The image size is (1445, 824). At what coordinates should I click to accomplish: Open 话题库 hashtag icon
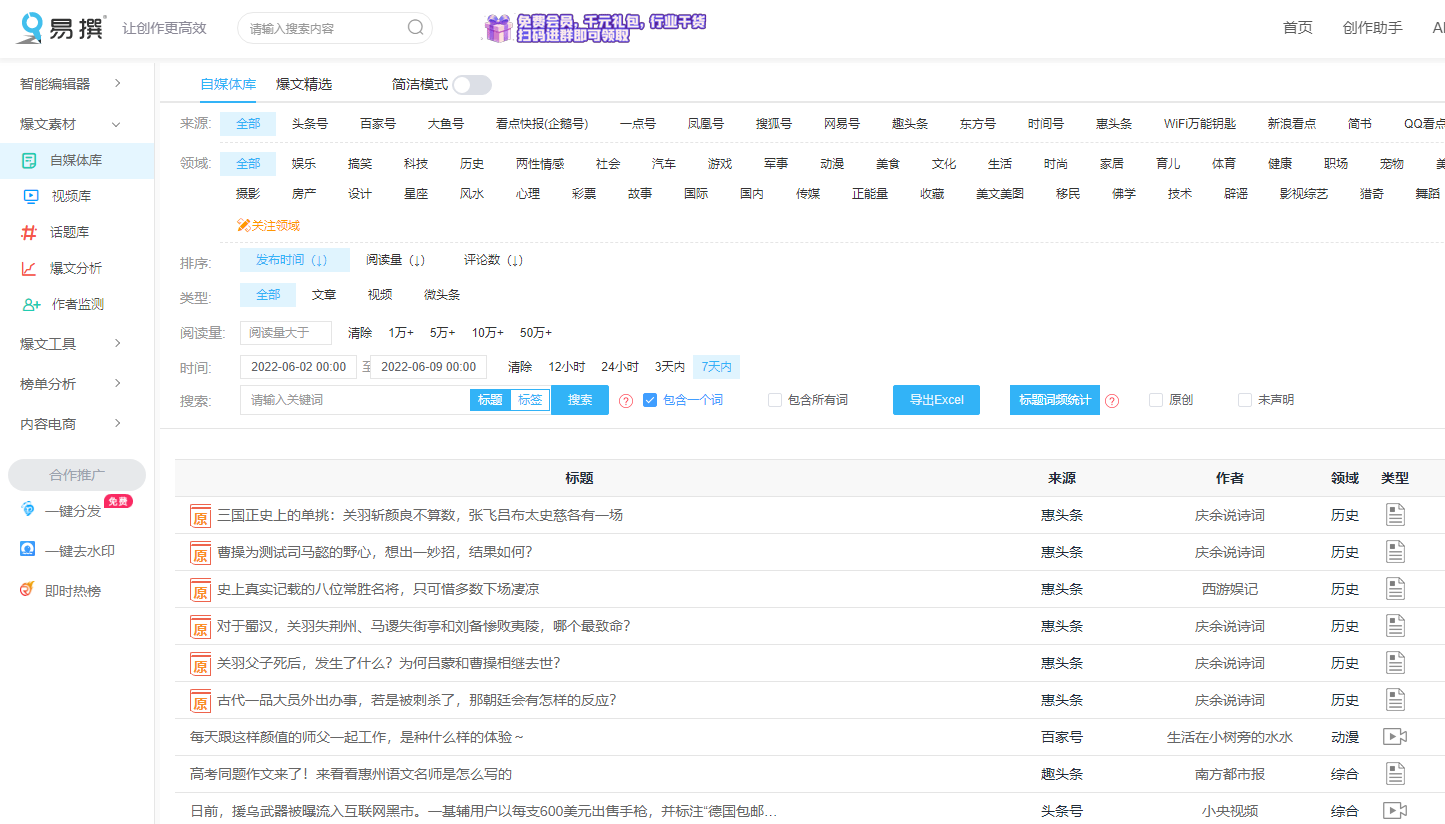point(30,232)
